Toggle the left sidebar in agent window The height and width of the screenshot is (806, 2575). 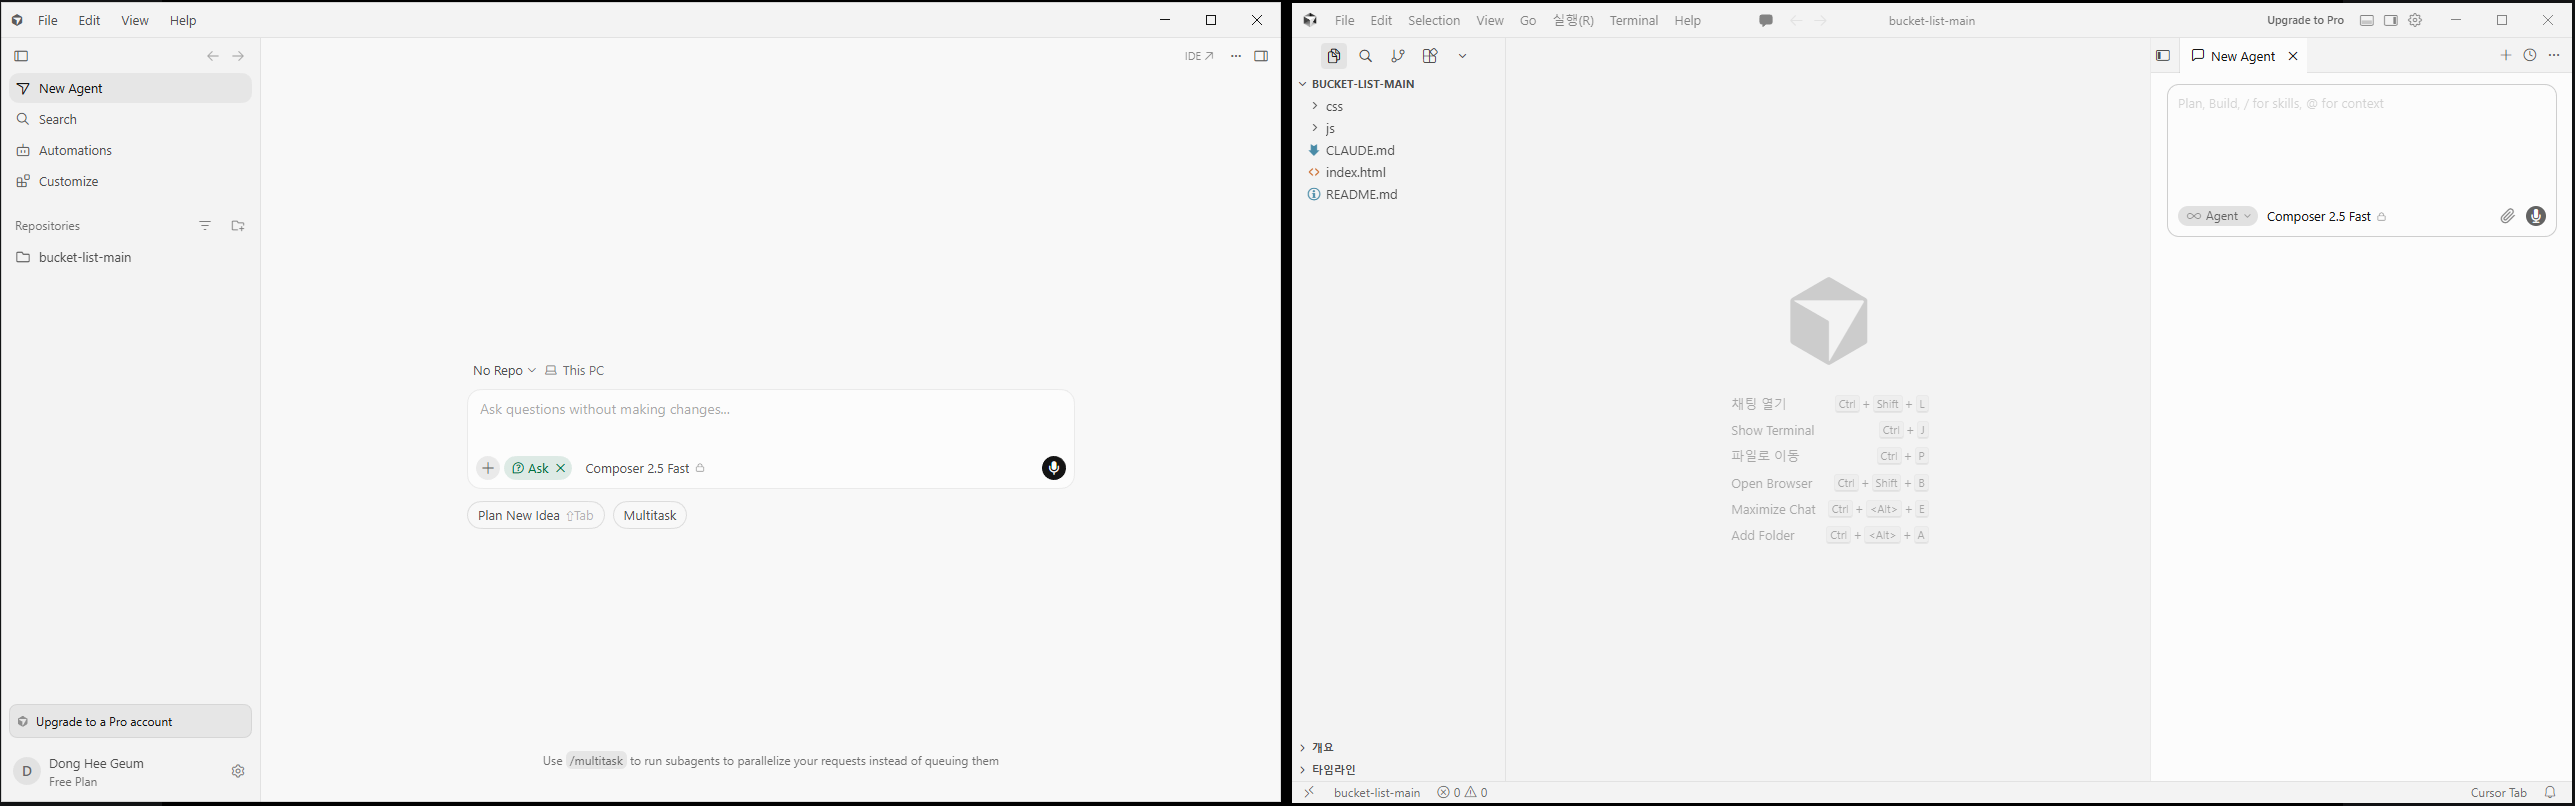tap(21, 56)
